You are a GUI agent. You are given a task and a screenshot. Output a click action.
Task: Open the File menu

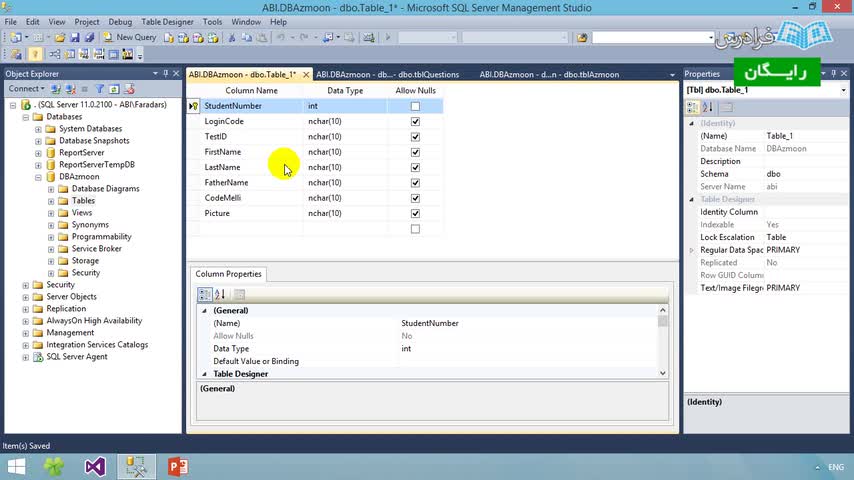pyautogui.click(x=10, y=22)
